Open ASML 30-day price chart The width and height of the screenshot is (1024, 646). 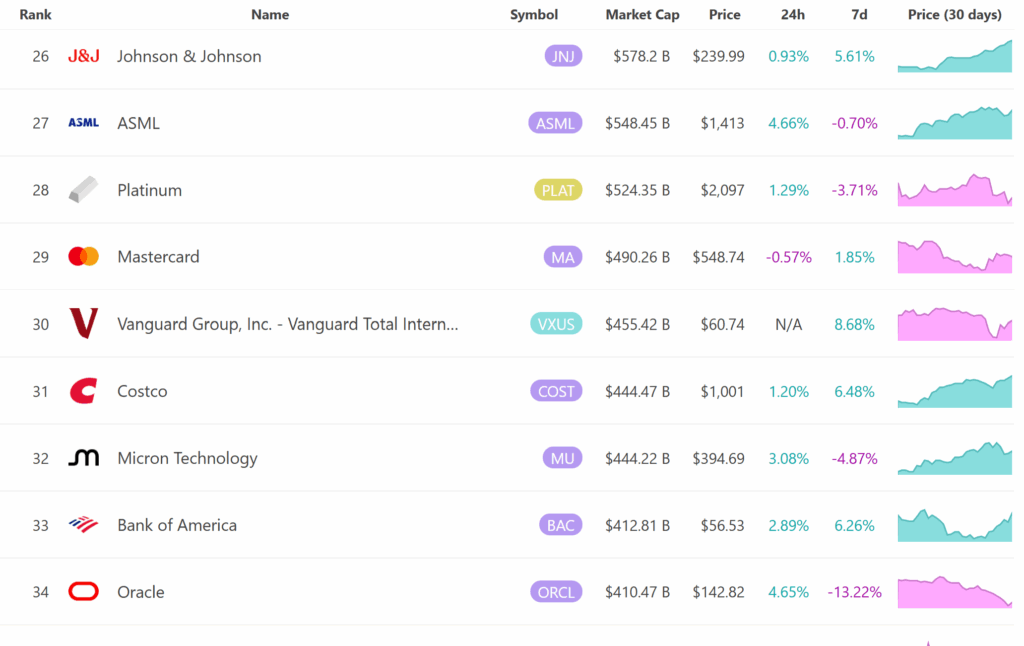tap(954, 123)
